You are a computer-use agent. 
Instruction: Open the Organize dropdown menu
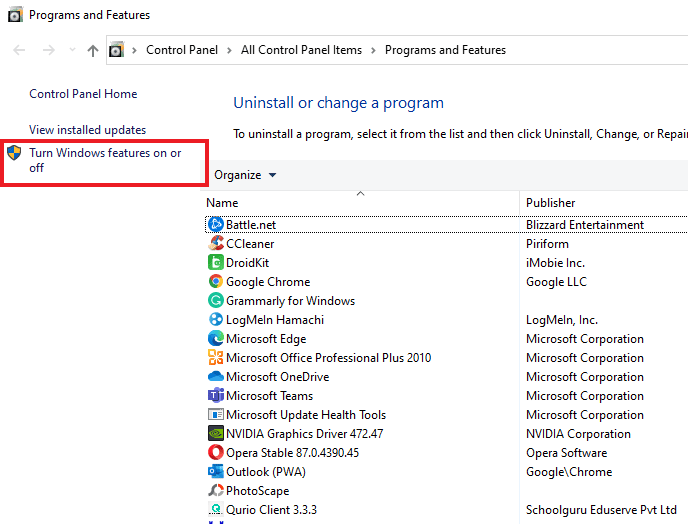tap(245, 175)
